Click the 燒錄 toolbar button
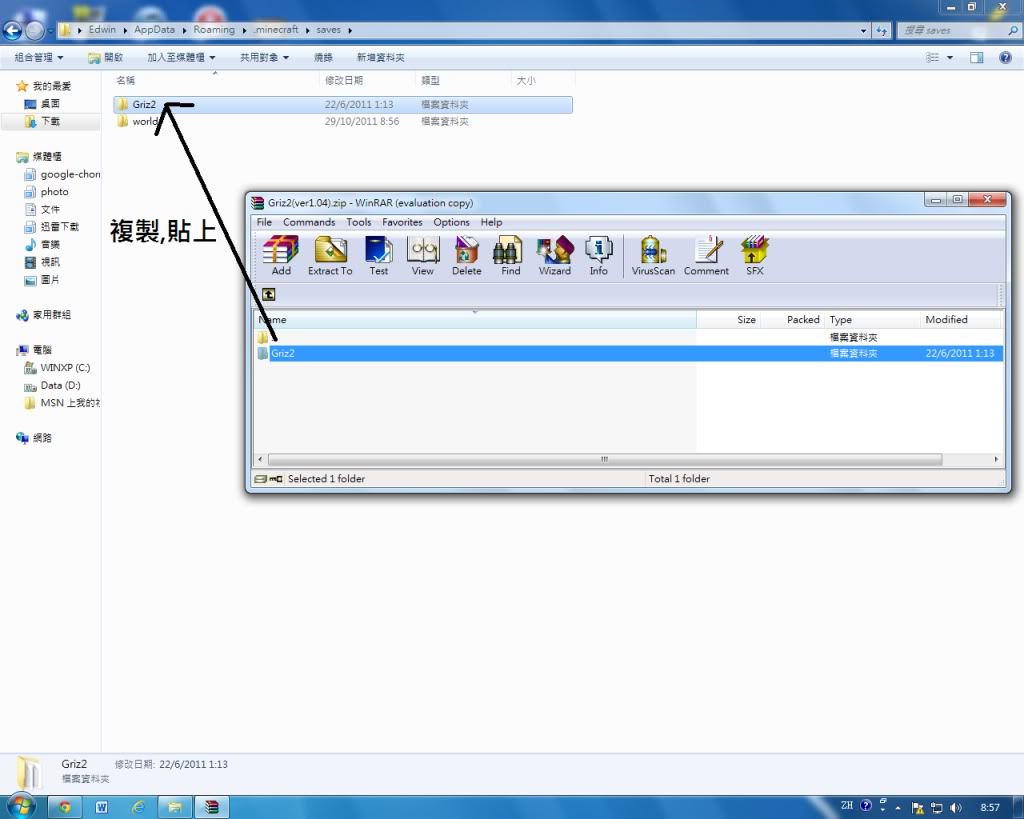 click(323, 57)
